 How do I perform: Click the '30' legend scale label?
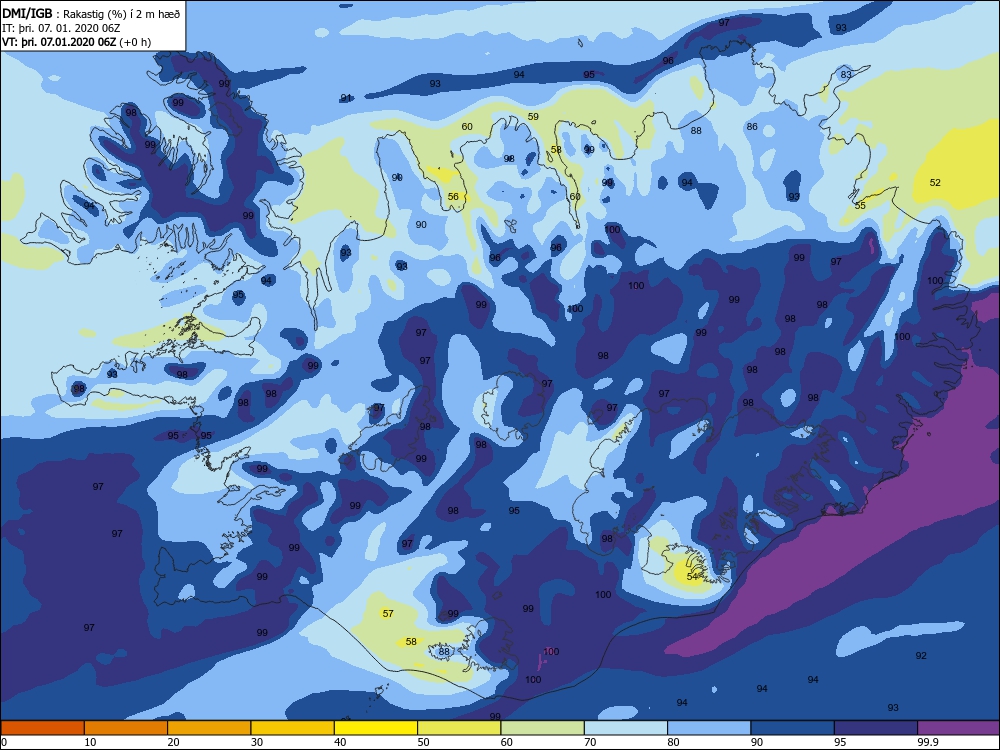[257, 742]
